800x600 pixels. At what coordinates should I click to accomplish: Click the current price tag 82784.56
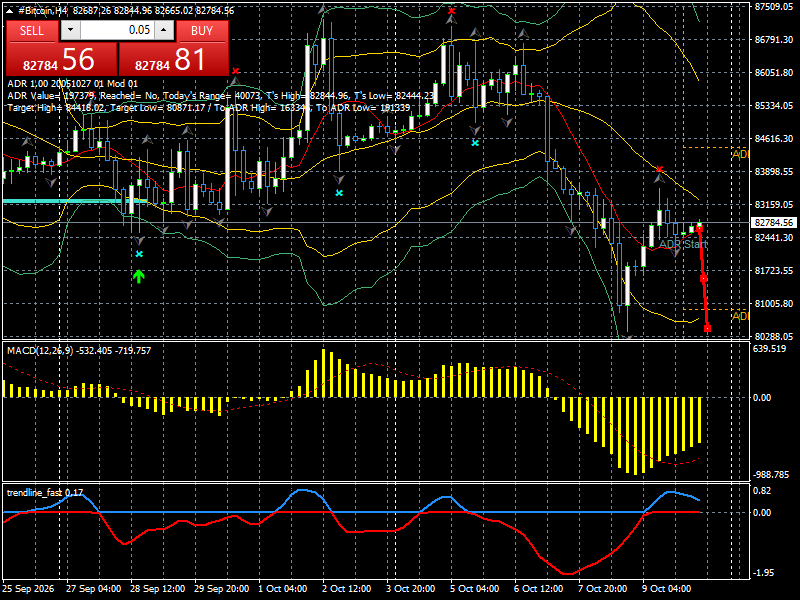pos(773,223)
